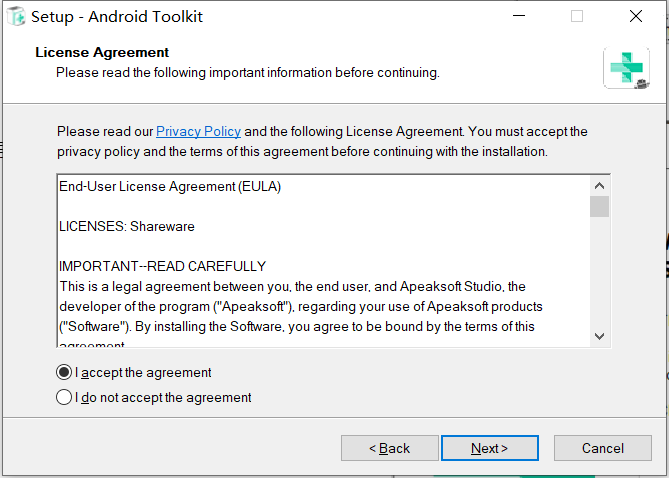
Task: Click the license agreement scrollbar thumb
Action: click(x=599, y=207)
